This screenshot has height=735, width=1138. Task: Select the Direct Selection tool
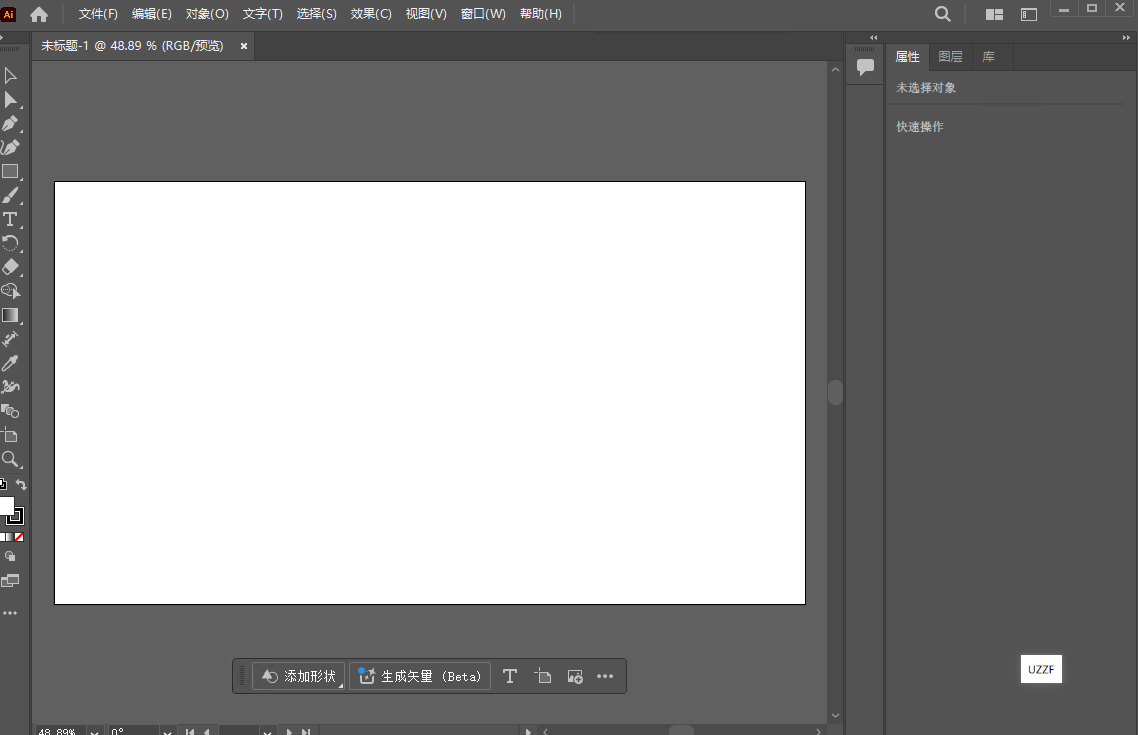coord(12,99)
